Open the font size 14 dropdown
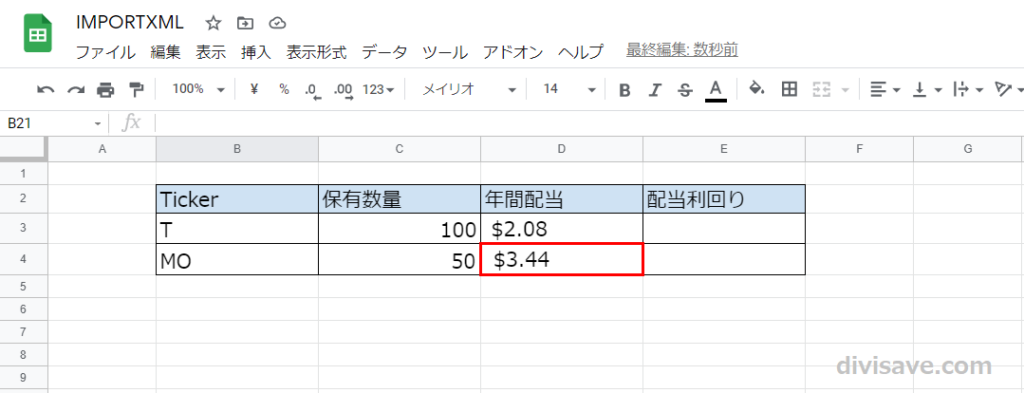The image size is (1024, 393). coord(569,89)
